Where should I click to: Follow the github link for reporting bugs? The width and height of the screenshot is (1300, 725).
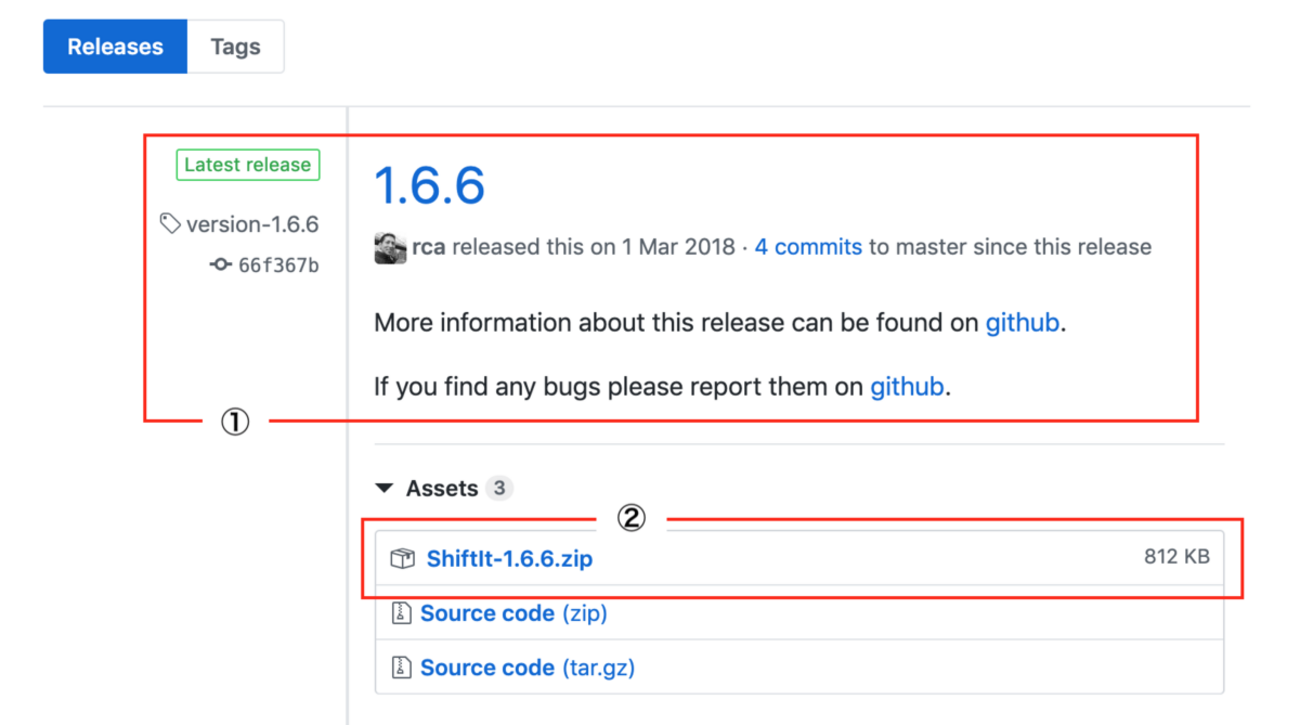pyautogui.click(x=906, y=387)
